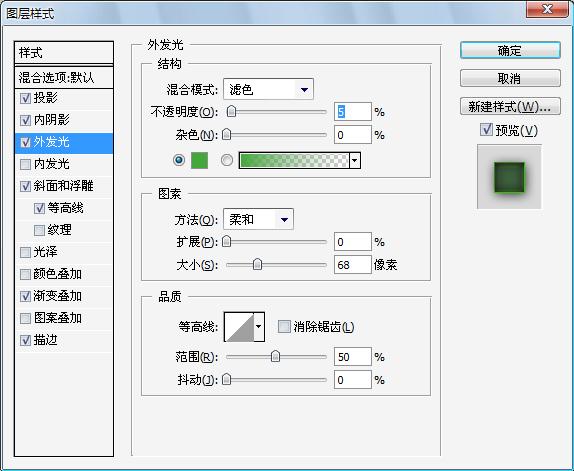The image size is (574, 471).
Task: Enable the 图案叠加 pattern overlay checkbox
Action: 25,318
